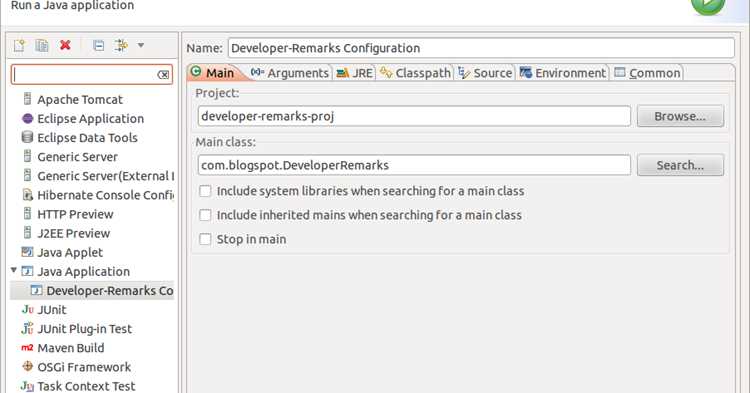The image size is (750, 393).
Task: Click the Collapse All toolbar icon
Action: point(99,45)
